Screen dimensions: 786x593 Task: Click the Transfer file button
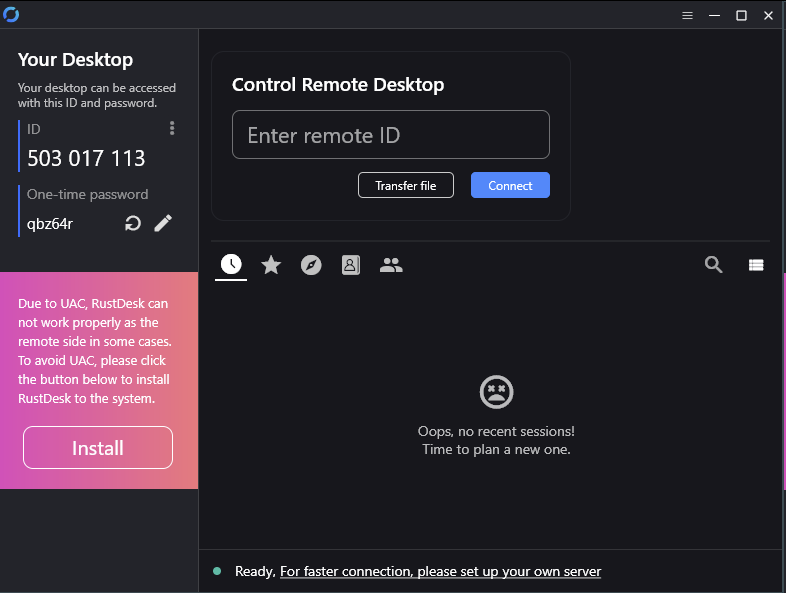pyautogui.click(x=405, y=185)
